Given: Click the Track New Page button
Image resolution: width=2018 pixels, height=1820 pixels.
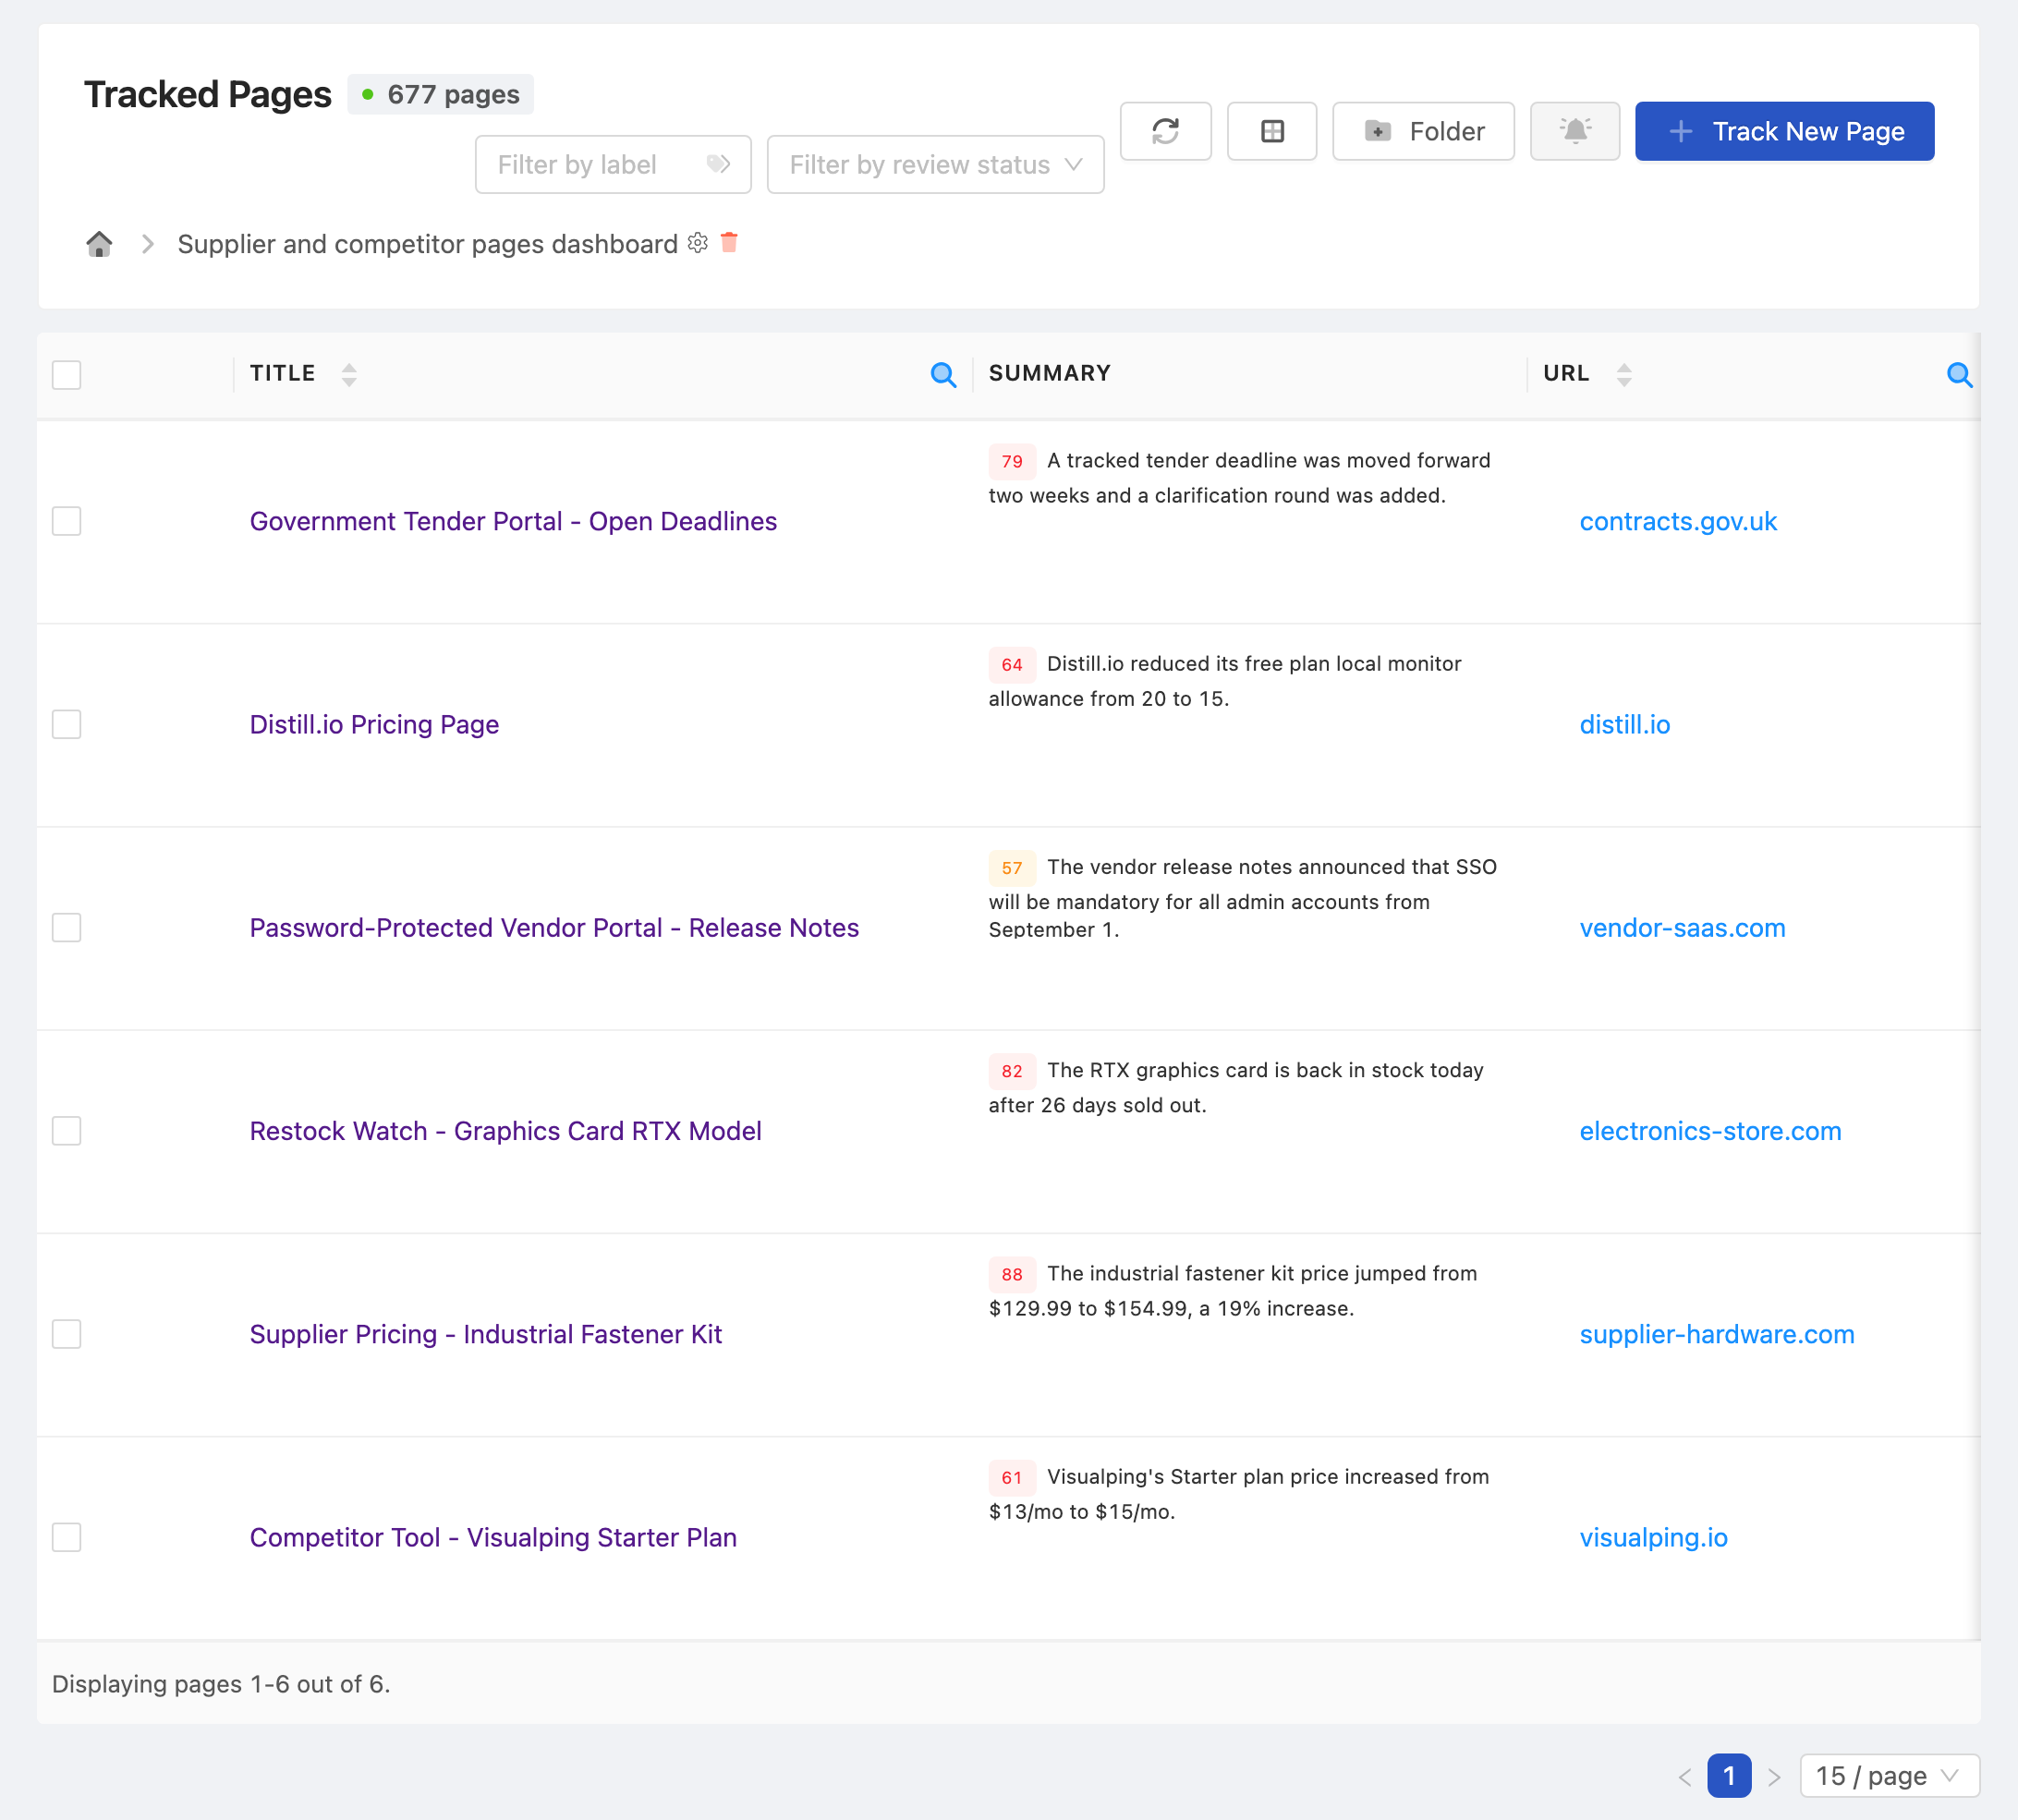Looking at the screenshot, I should click(x=1784, y=131).
